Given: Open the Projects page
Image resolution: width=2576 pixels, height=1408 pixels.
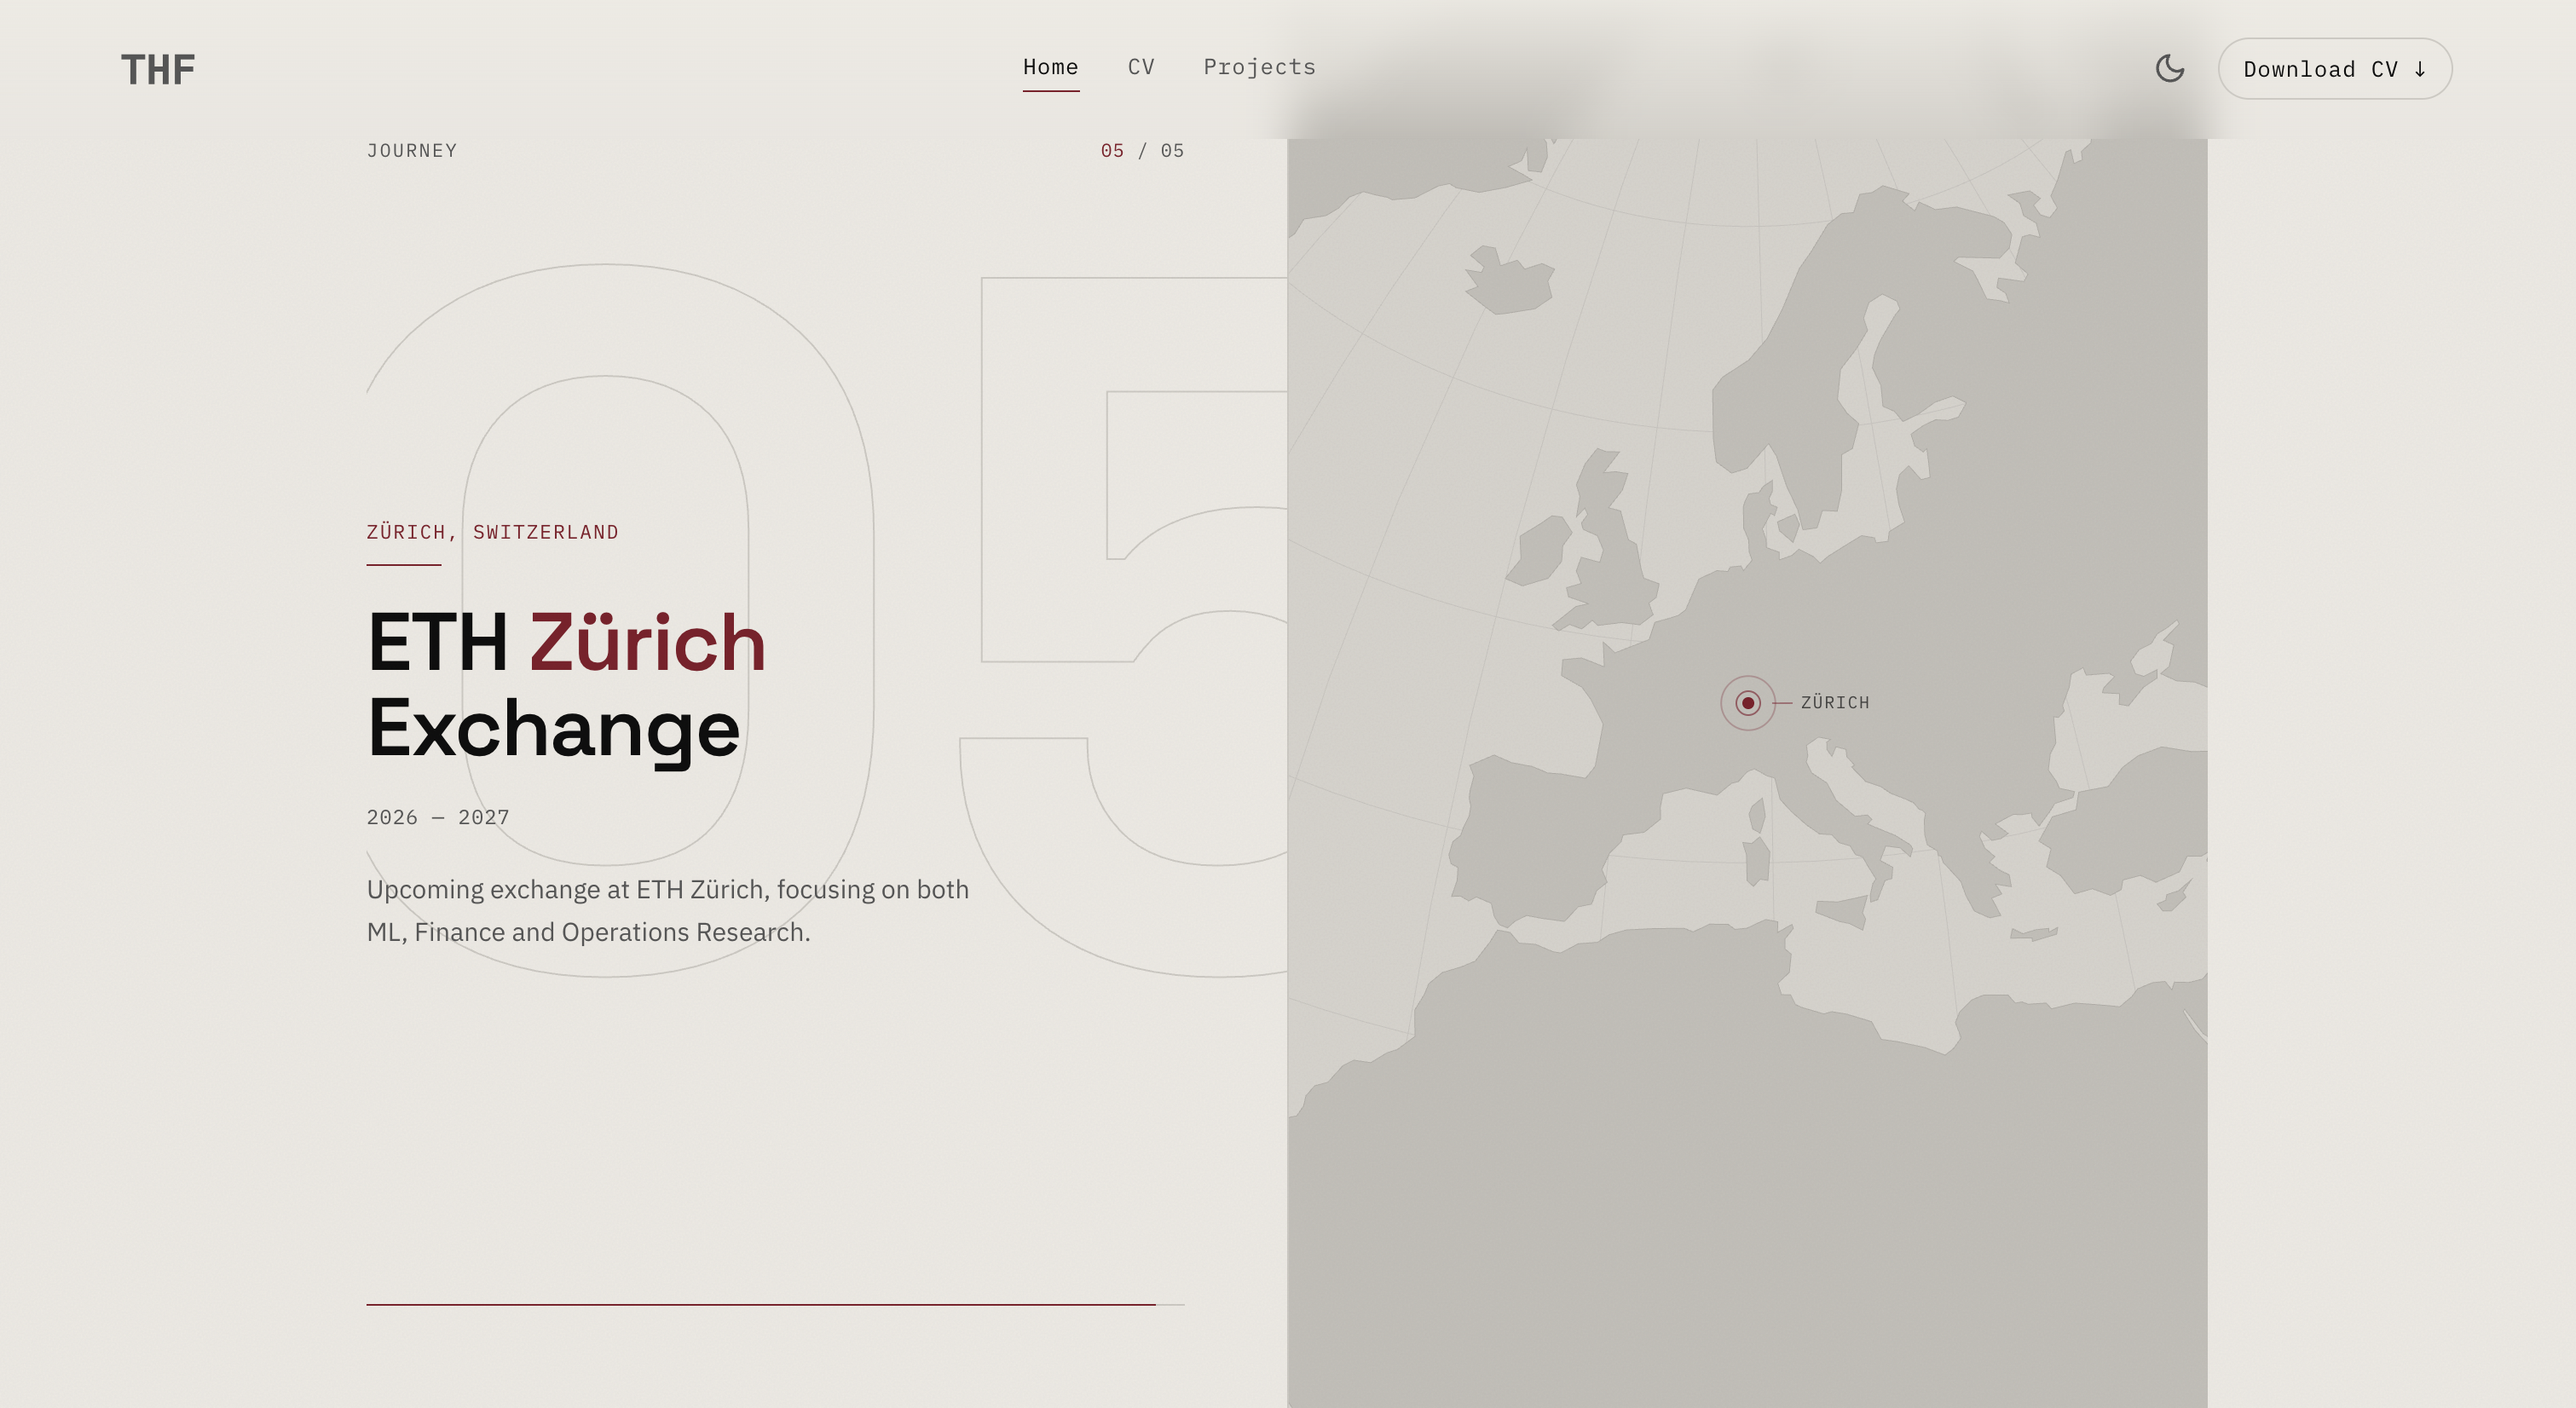Looking at the screenshot, I should coord(1259,67).
